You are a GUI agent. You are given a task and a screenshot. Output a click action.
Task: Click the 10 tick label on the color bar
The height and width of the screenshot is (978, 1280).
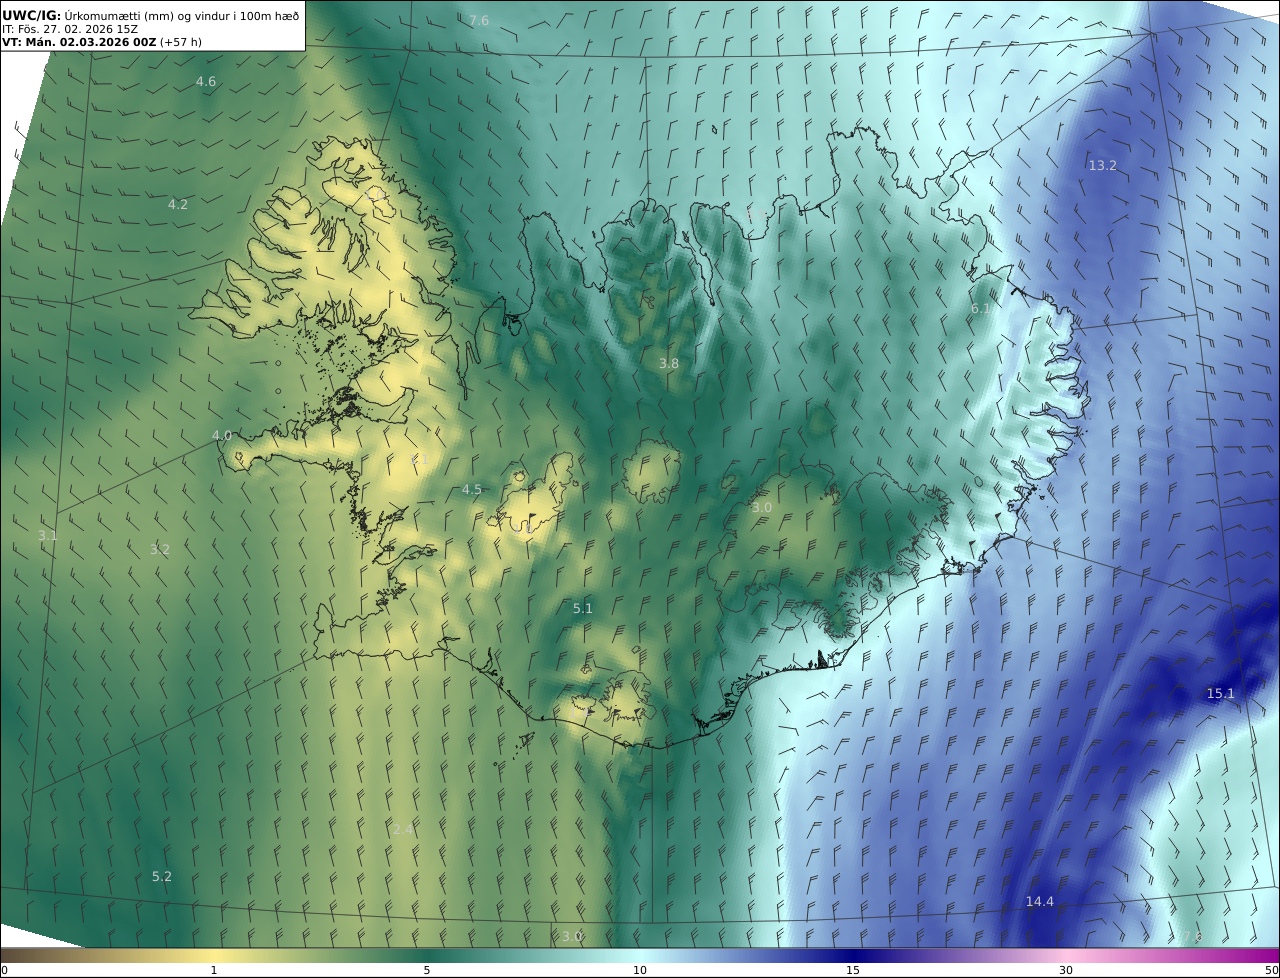click(640, 970)
